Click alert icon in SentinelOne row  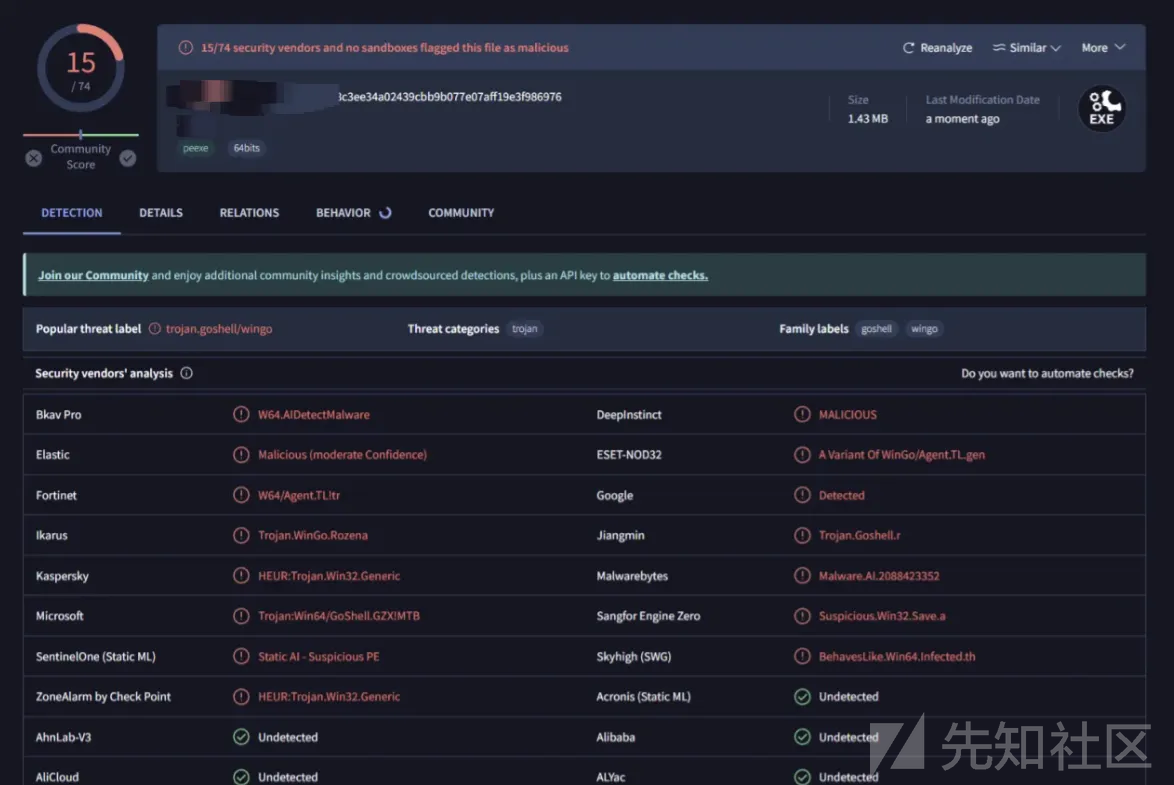tap(241, 656)
